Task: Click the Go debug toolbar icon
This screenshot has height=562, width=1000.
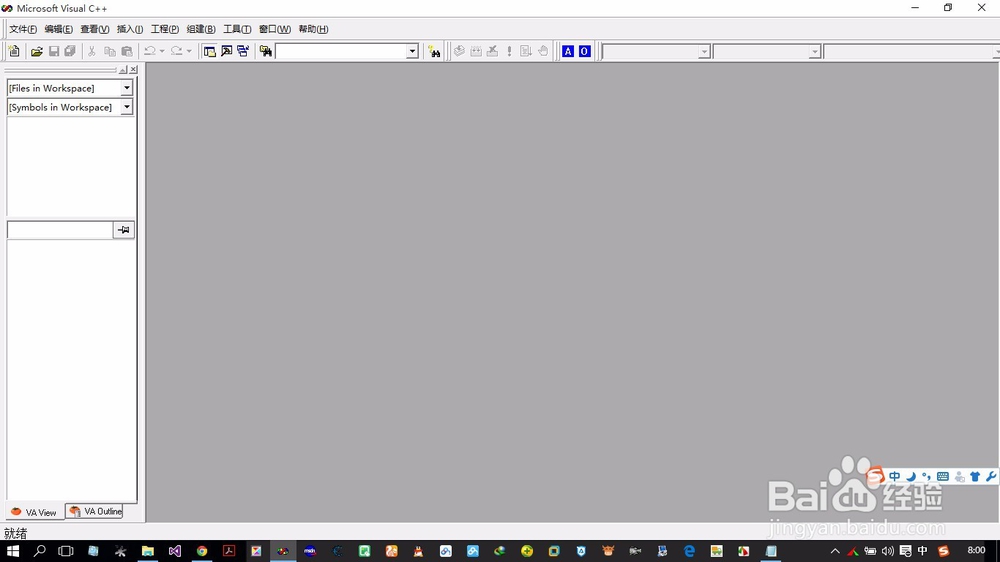Action: [x=526, y=51]
